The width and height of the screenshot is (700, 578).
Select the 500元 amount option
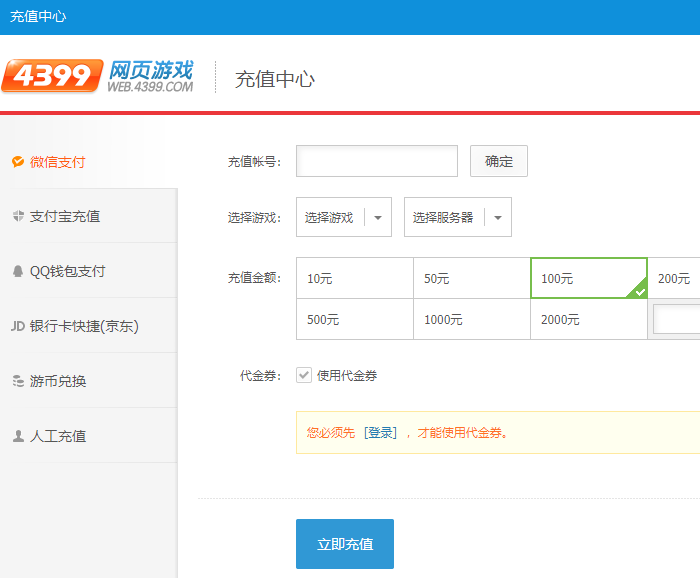click(355, 319)
